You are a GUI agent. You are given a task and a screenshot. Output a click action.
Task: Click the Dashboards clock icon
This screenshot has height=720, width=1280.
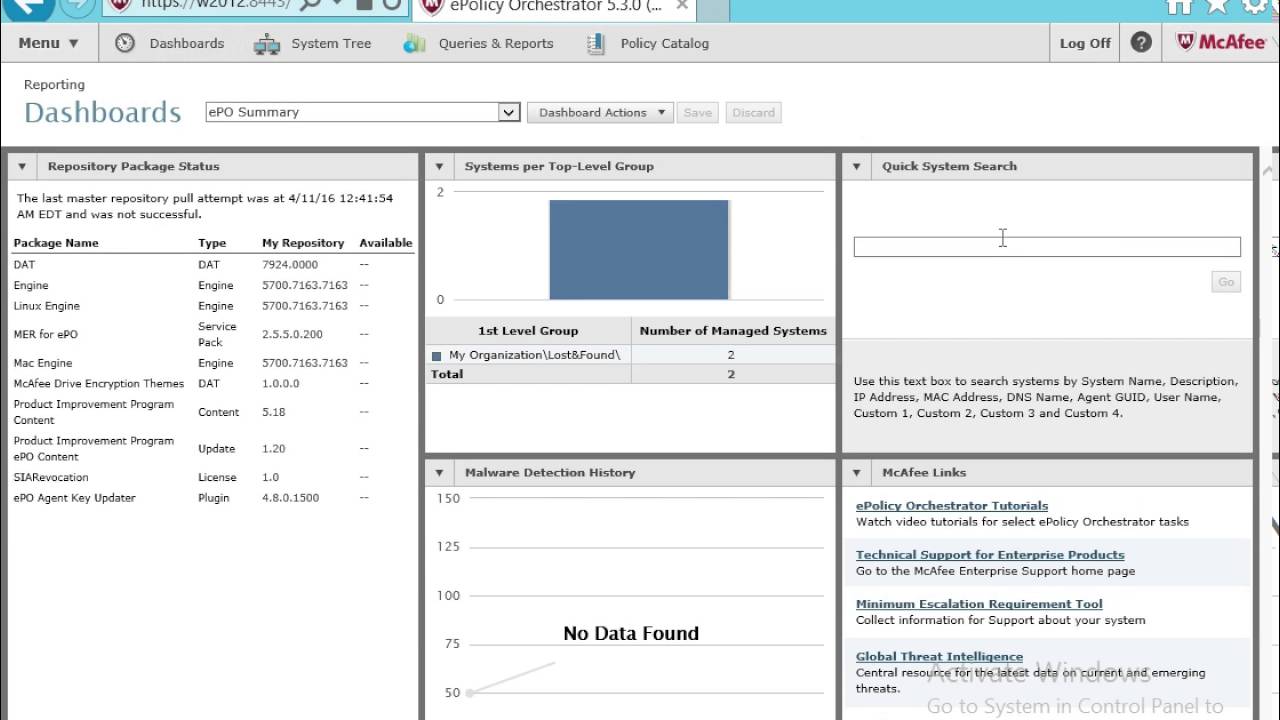point(125,43)
